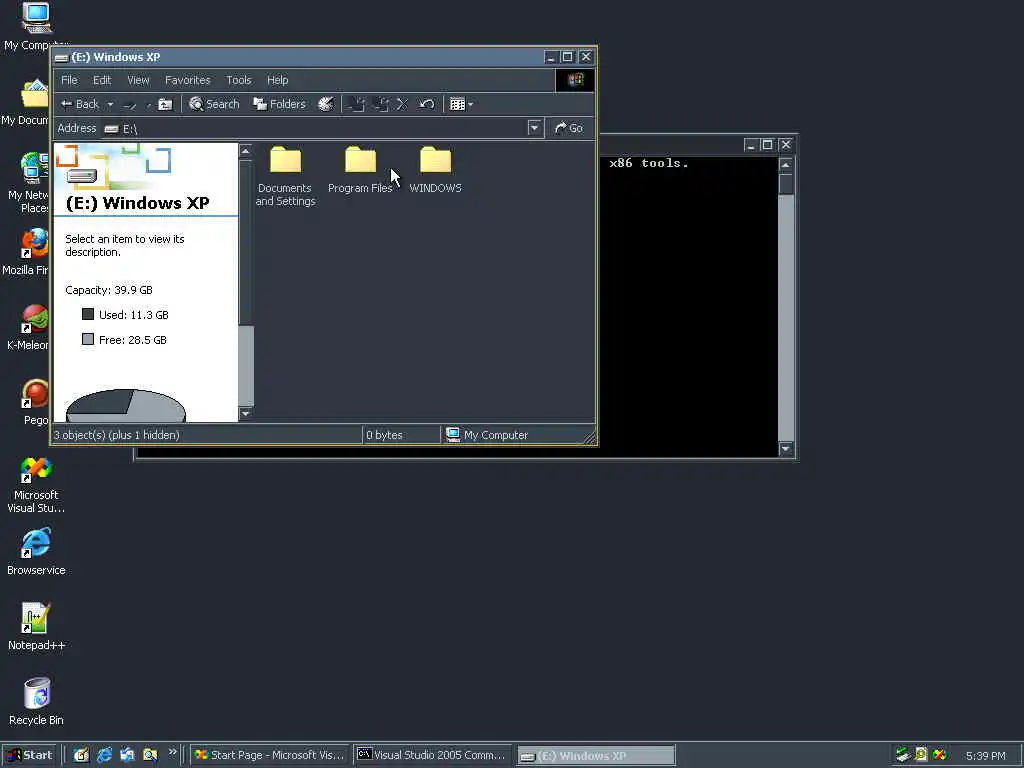Viewport: 1024px width, 768px height.
Task: Open the View menu
Action: pyautogui.click(x=138, y=80)
